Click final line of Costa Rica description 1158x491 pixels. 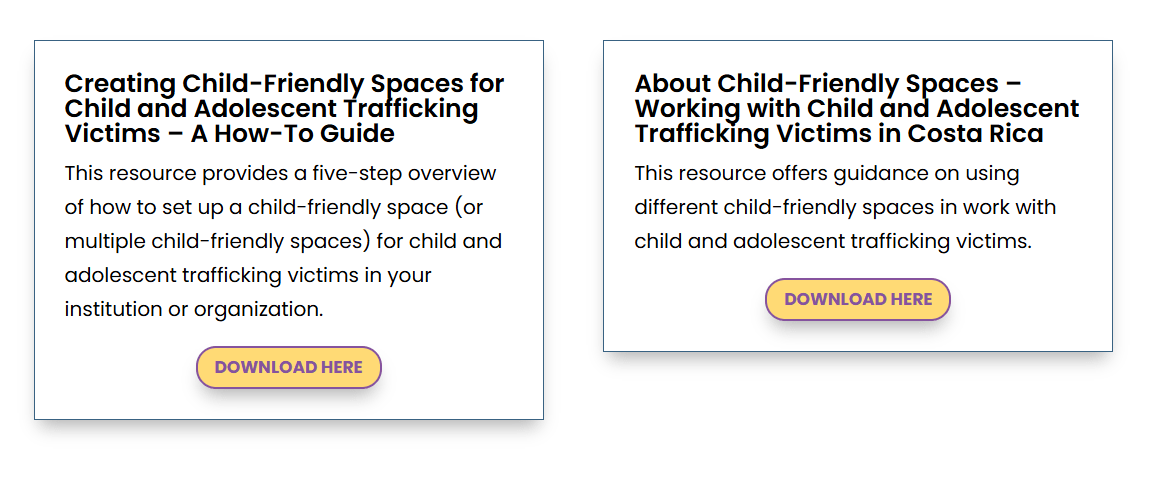(832, 241)
